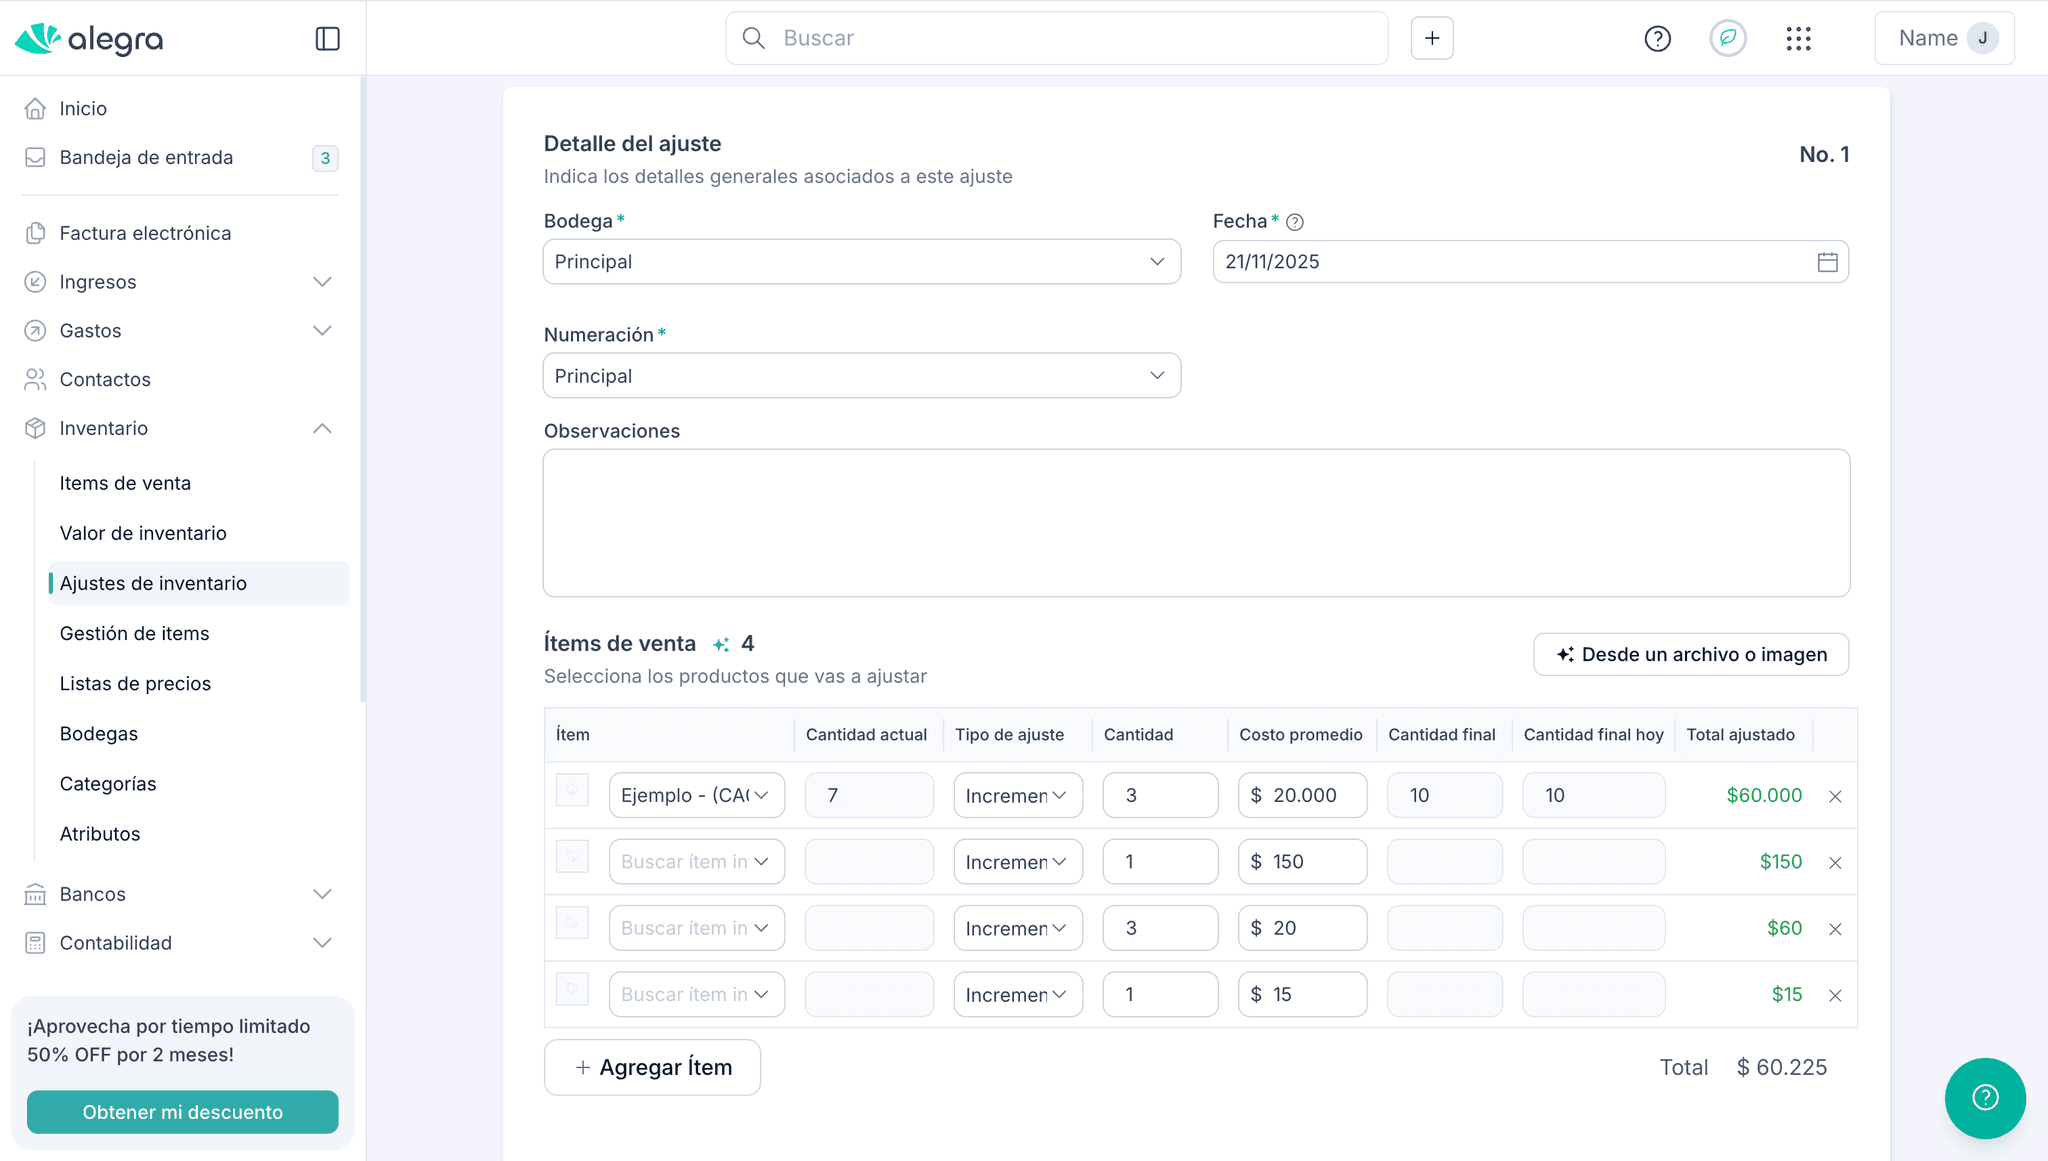
Task: Delete the $15 item row
Action: [x=1835, y=996]
